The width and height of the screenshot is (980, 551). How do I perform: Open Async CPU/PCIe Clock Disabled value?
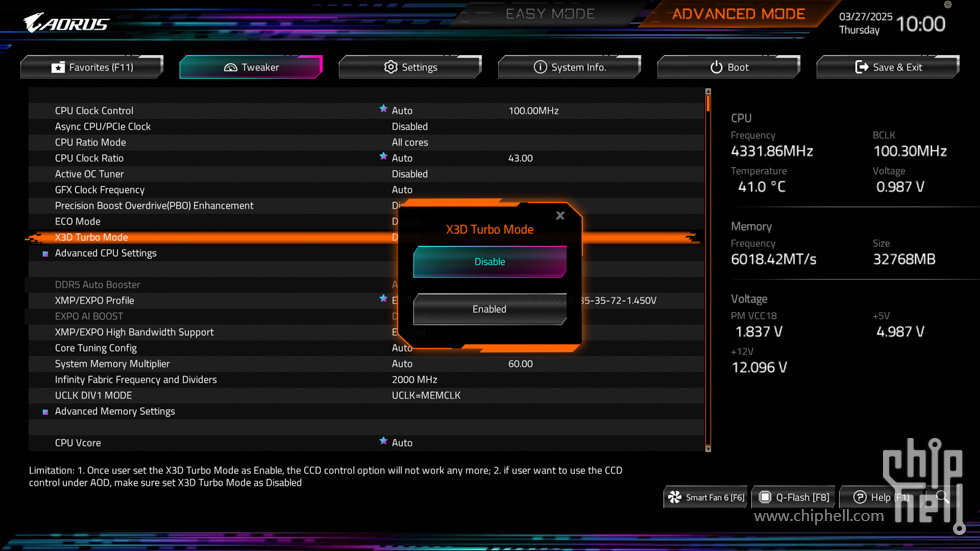409,126
